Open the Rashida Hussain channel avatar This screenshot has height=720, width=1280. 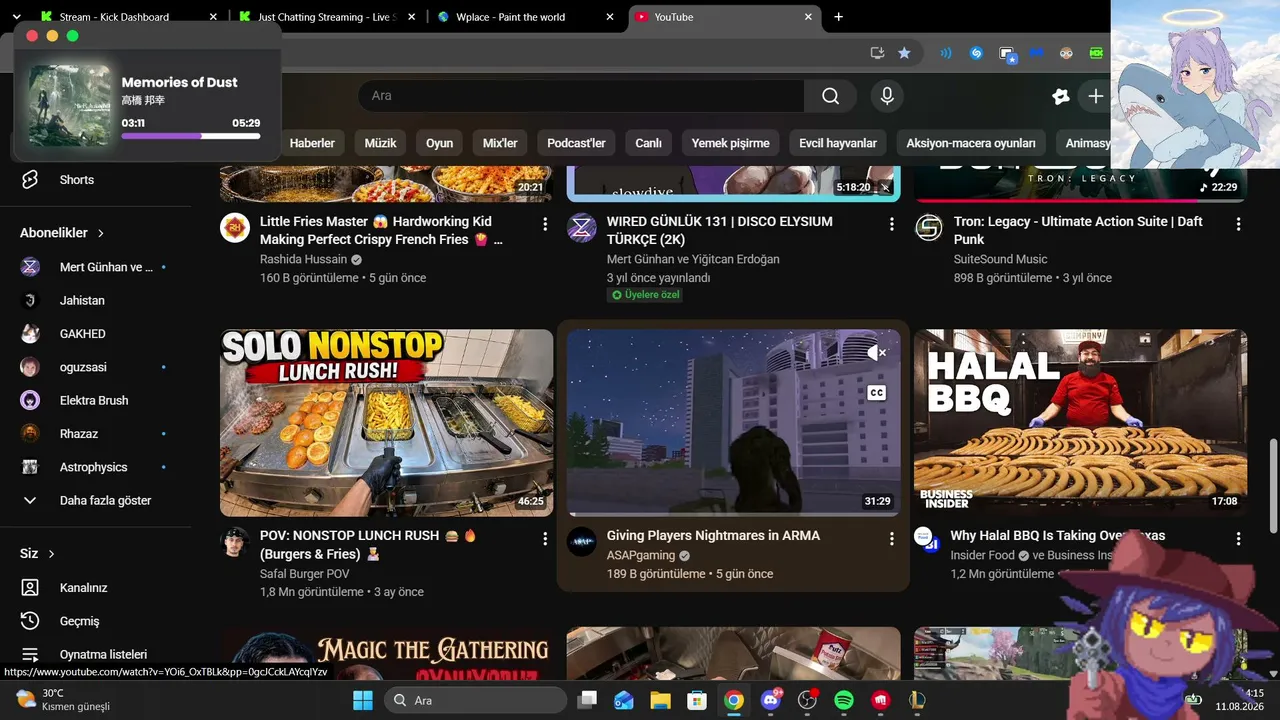[235, 227]
